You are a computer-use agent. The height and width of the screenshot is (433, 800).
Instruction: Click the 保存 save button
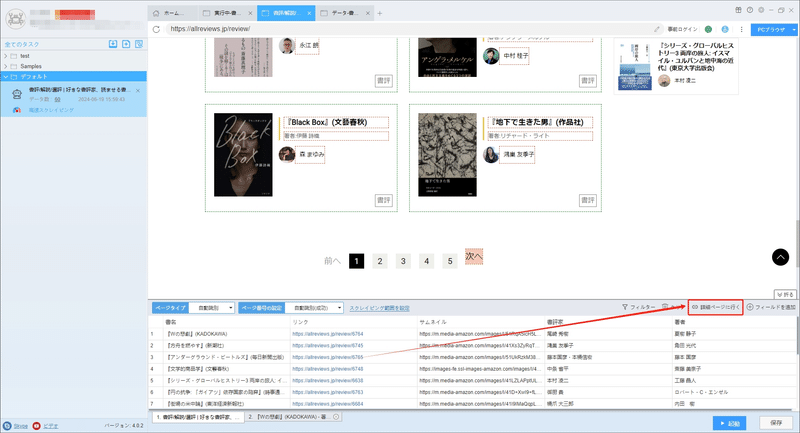pos(776,423)
